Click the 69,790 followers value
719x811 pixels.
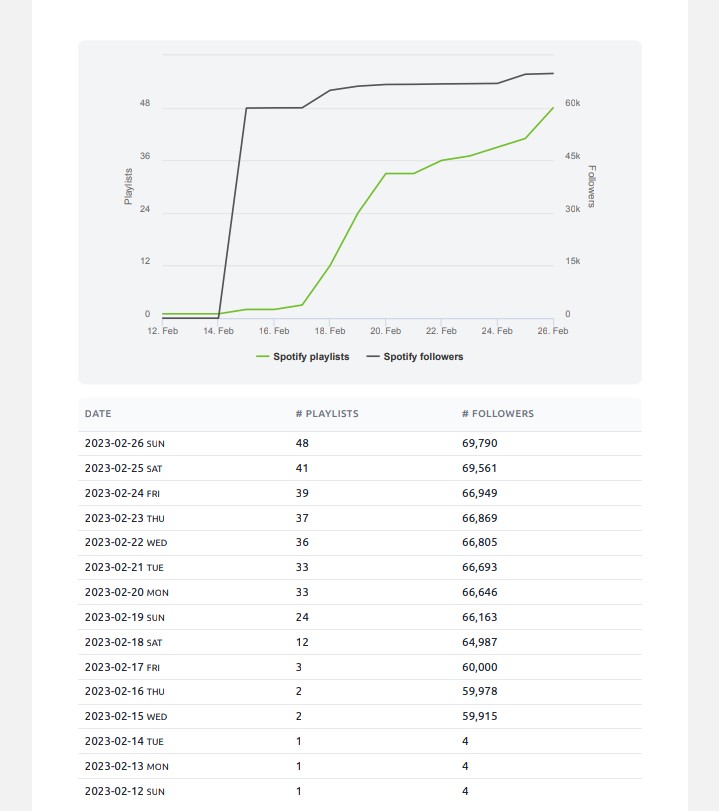(x=480, y=443)
